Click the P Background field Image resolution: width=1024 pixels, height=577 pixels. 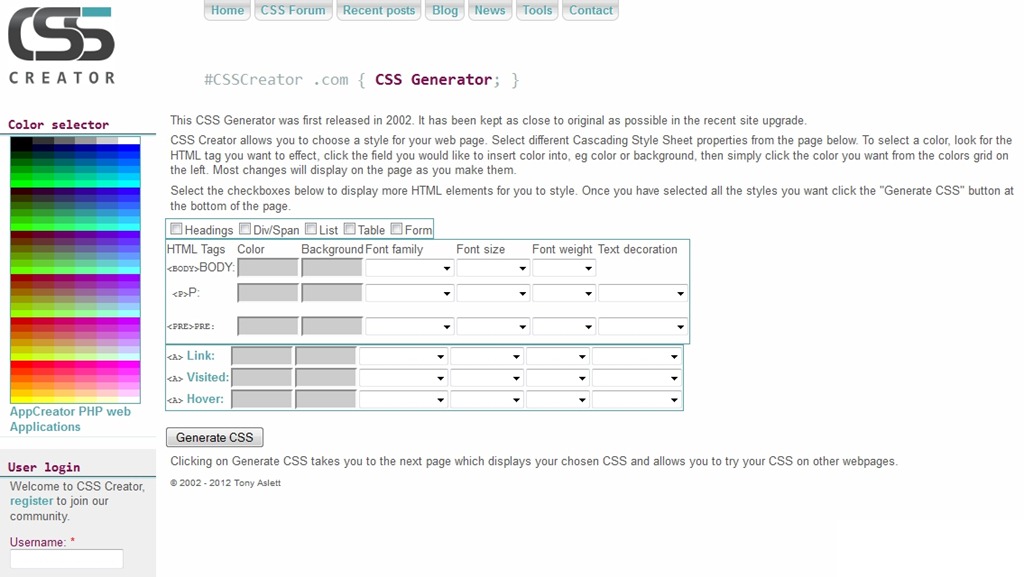point(332,293)
